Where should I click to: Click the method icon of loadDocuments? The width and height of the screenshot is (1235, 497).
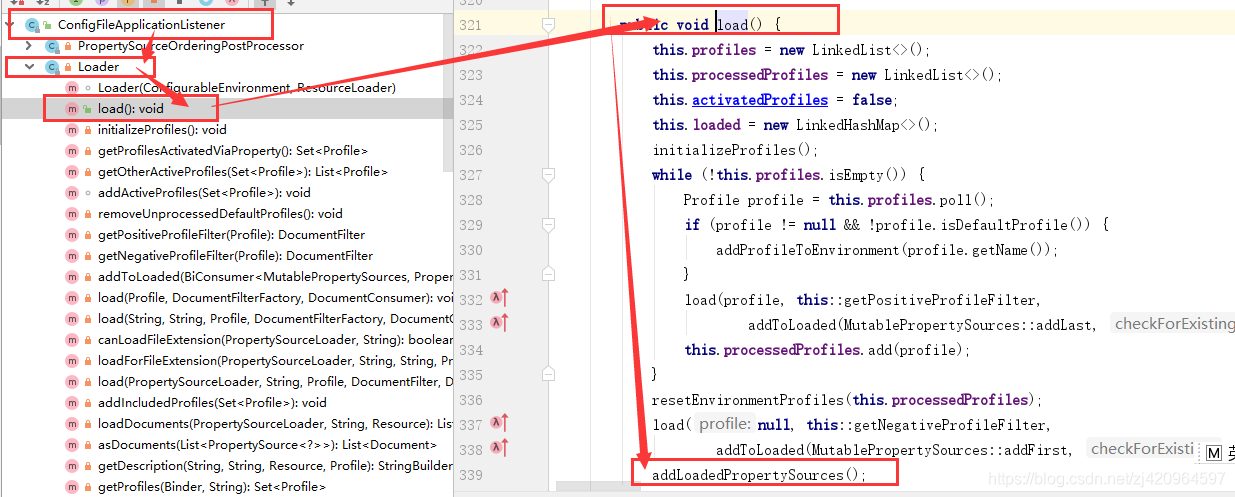click(72, 423)
